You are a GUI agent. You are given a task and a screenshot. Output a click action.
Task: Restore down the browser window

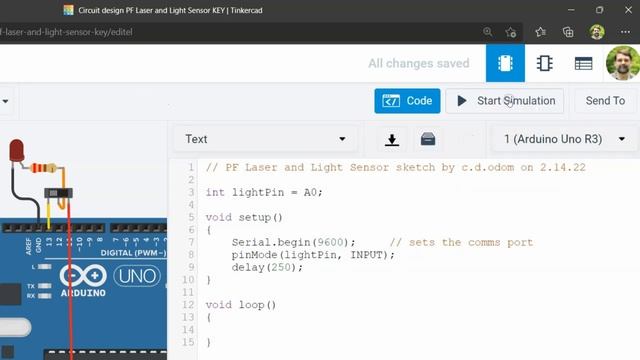[599, 10]
